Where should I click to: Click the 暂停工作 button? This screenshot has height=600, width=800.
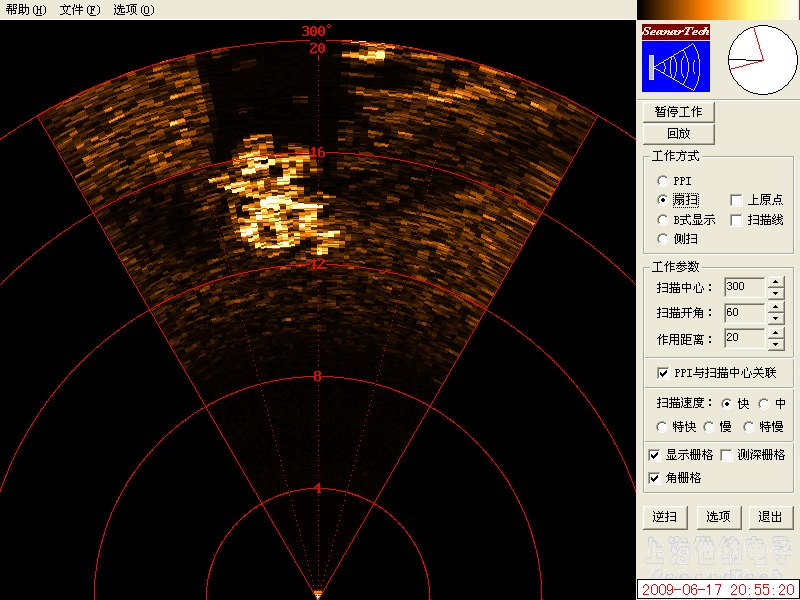tap(678, 112)
